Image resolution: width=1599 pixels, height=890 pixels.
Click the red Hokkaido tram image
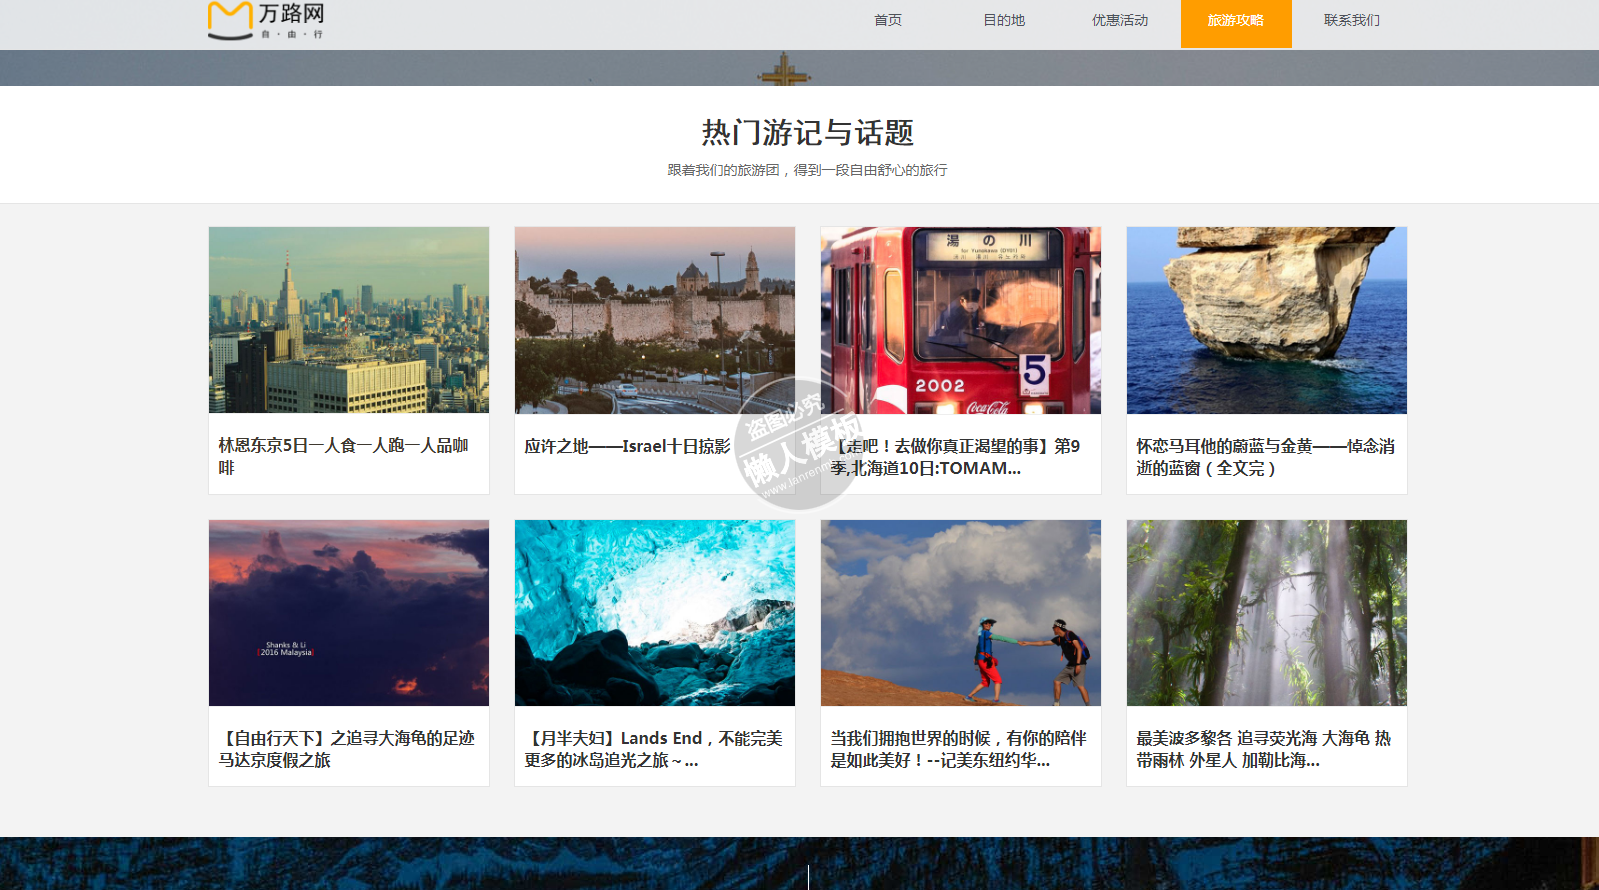coord(961,320)
